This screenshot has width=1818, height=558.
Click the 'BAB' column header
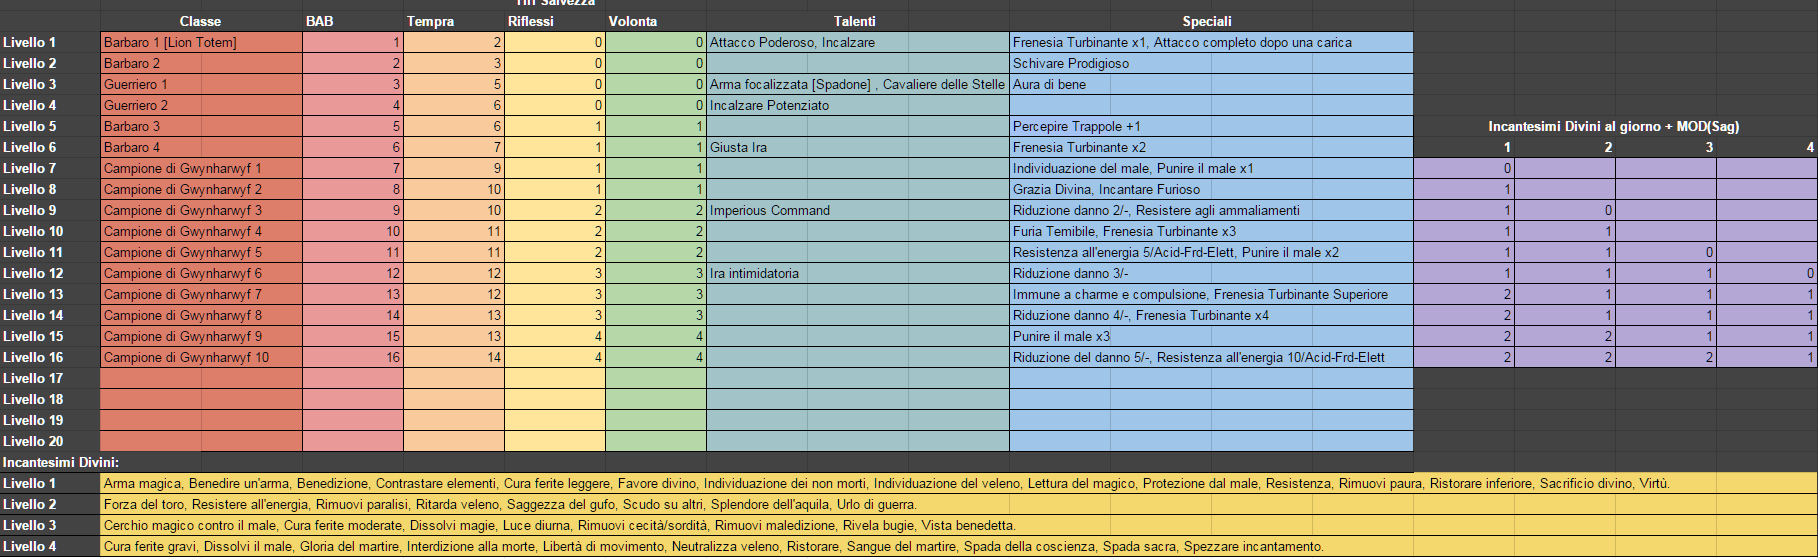pyautogui.click(x=353, y=21)
